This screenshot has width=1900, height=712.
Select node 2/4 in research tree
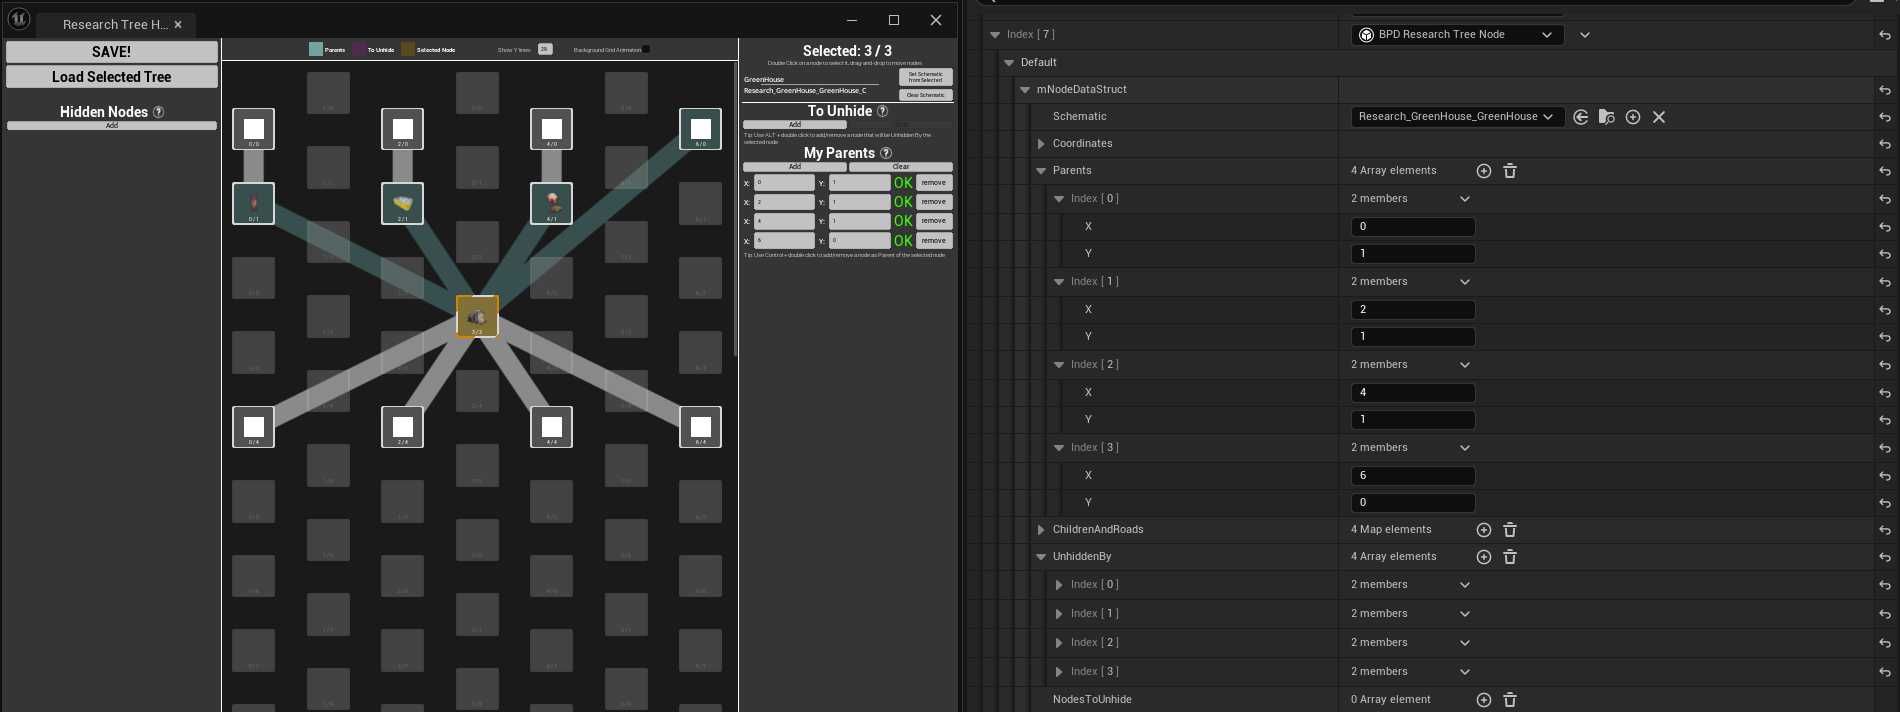point(403,427)
